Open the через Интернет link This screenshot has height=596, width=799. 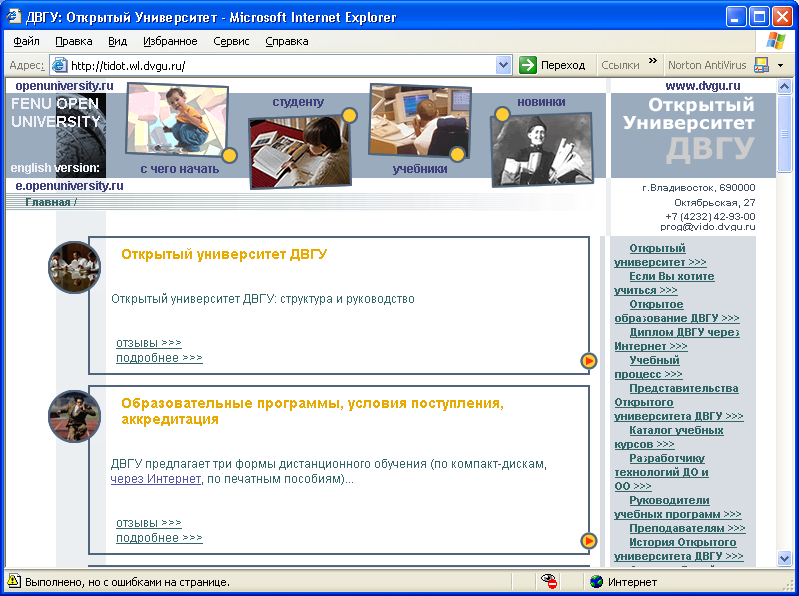coord(156,479)
